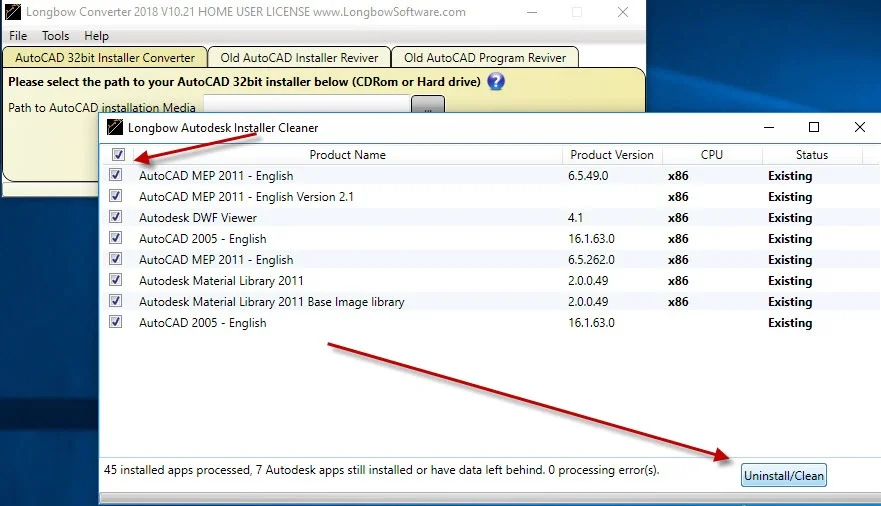Open the File menu
This screenshot has height=506, width=881.
(x=18, y=36)
